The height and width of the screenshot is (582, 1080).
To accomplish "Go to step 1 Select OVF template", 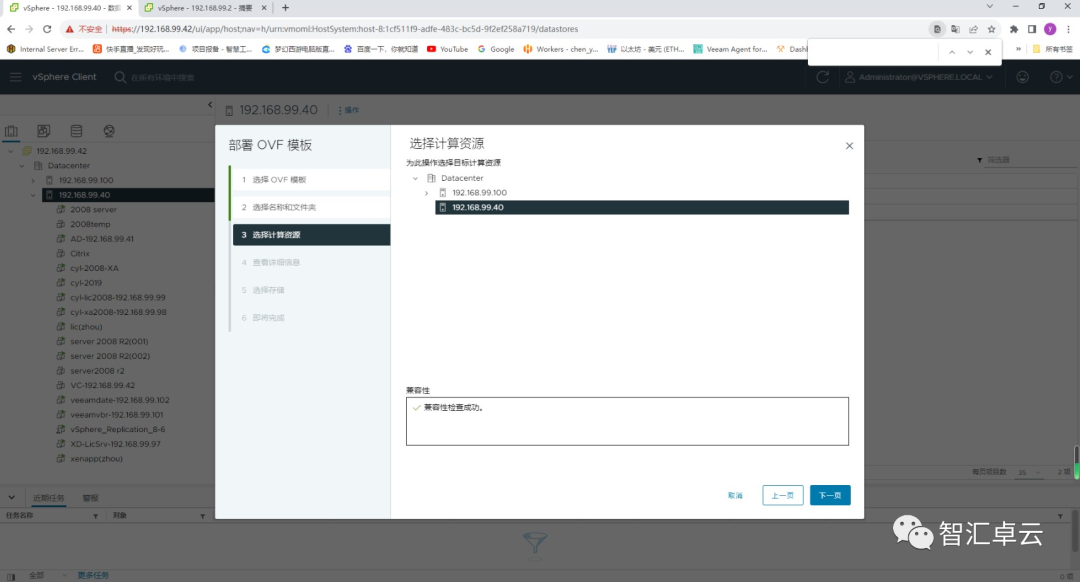I will click(x=311, y=180).
